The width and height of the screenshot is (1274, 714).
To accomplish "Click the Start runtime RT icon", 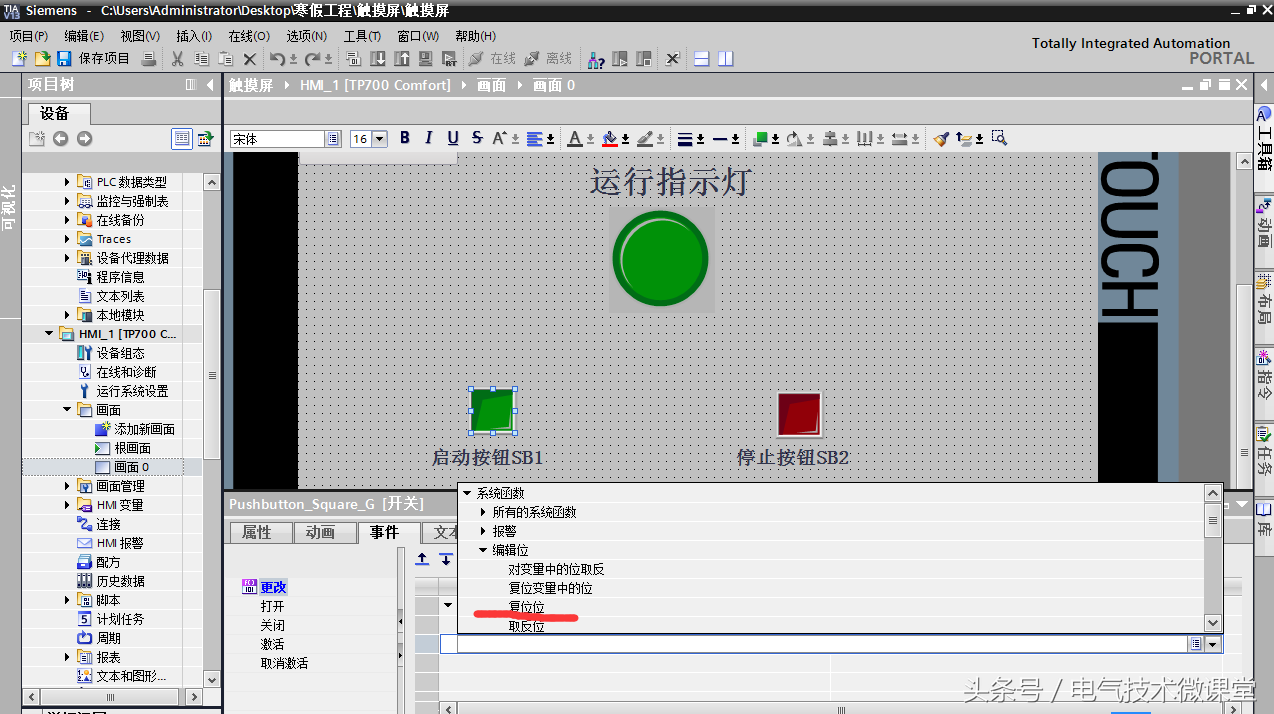I will 450,59.
